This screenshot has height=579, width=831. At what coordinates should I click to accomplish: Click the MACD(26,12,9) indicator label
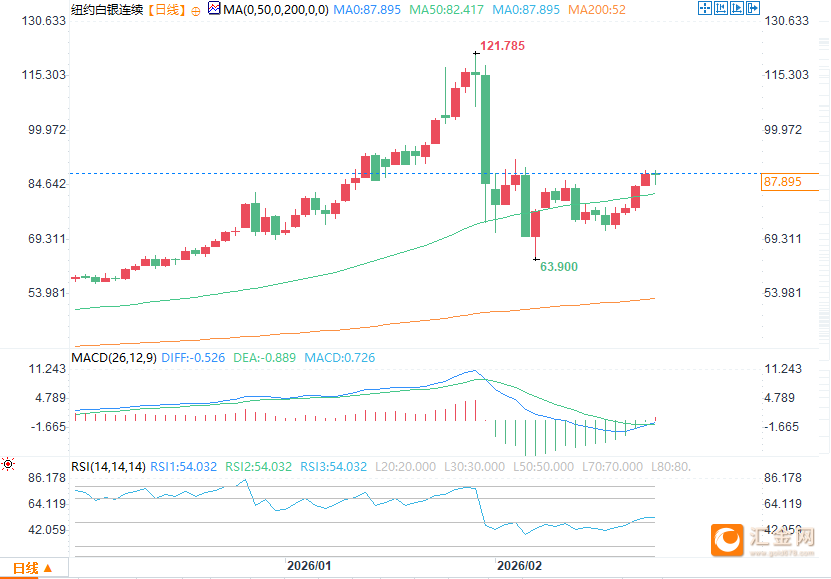[x=114, y=358]
